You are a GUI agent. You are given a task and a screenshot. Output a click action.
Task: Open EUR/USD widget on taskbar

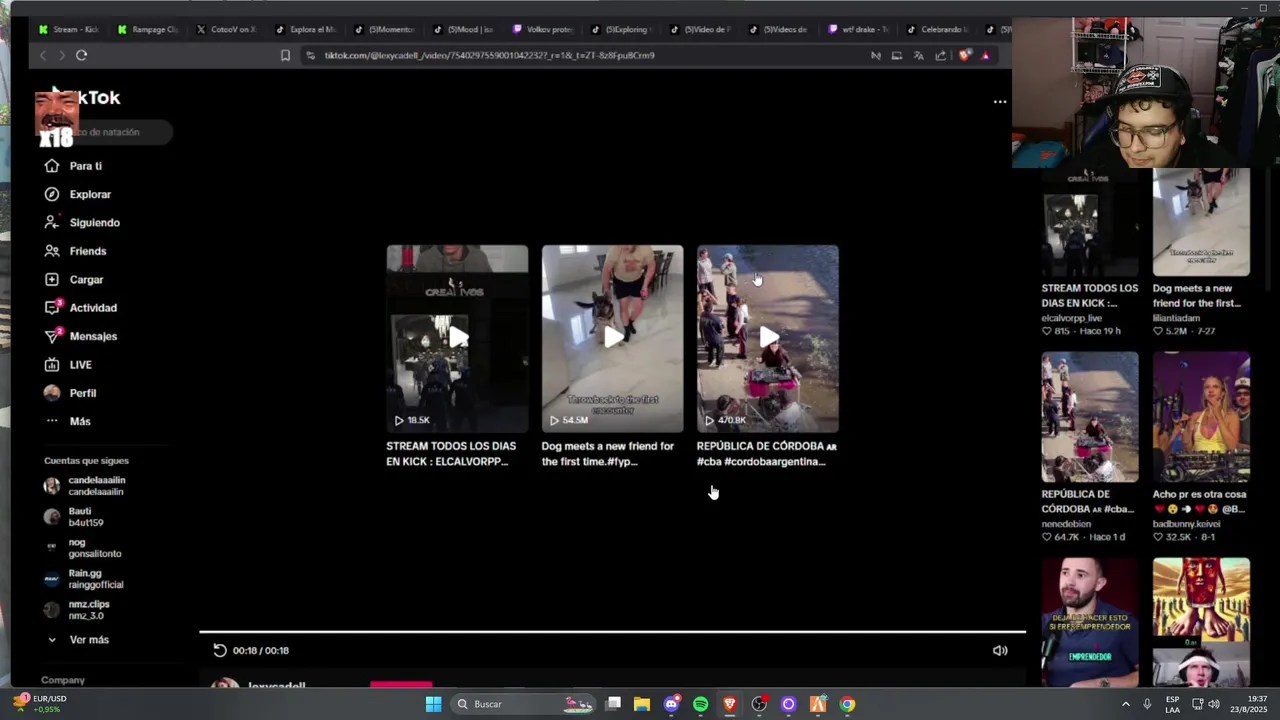40,704
